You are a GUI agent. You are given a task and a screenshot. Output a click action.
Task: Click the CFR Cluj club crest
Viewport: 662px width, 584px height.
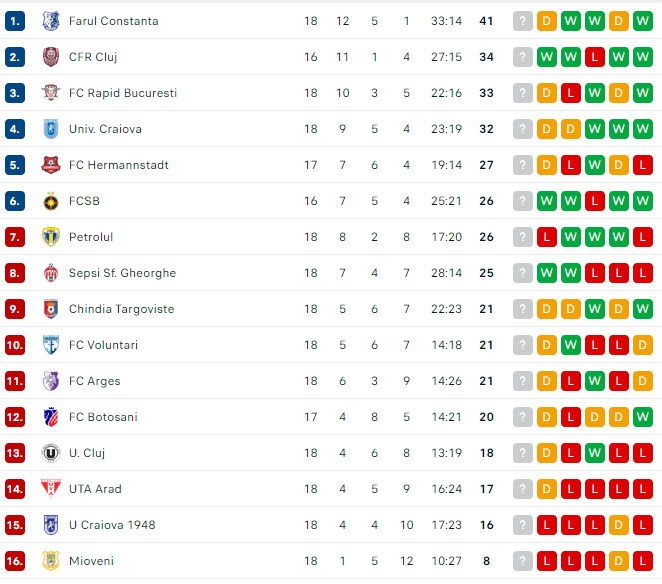tap(51, 57)
